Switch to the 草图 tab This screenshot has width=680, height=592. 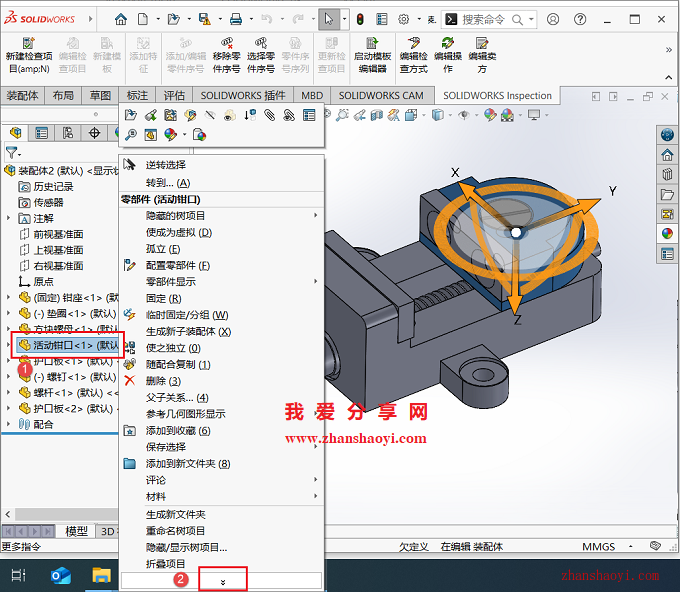[100, 95]
